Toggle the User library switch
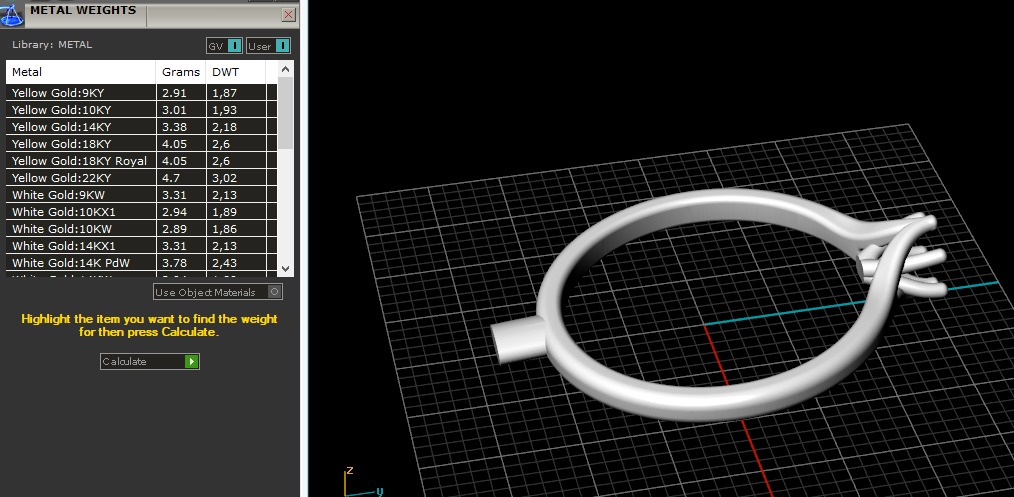The width and height of the screenshot is (1014, 497). point(268,46)
